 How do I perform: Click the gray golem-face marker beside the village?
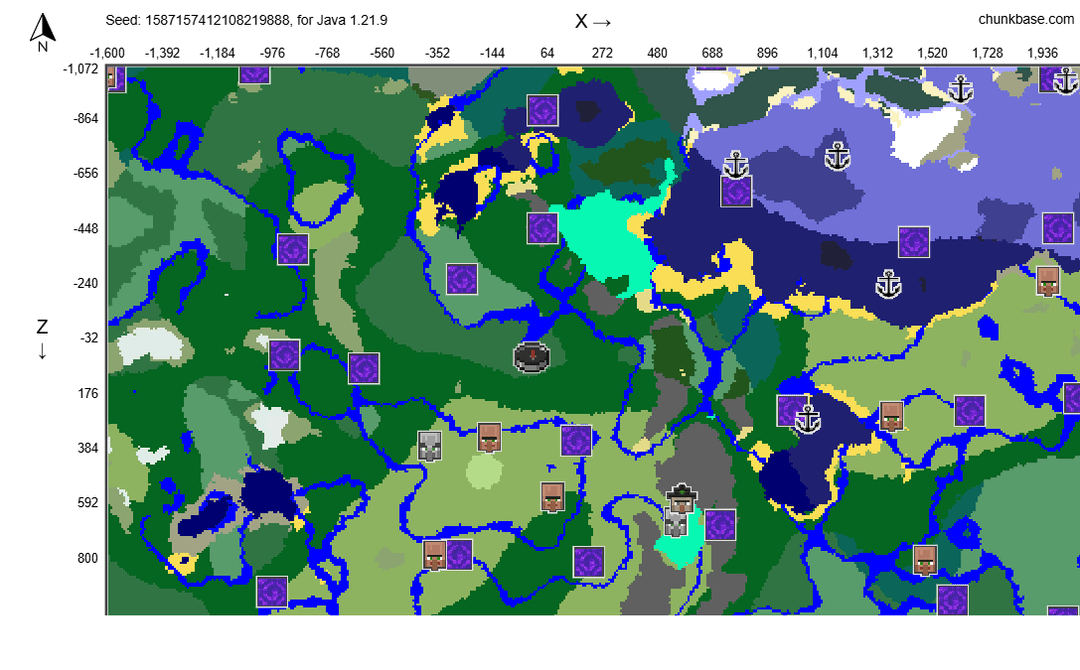(430, 446)
